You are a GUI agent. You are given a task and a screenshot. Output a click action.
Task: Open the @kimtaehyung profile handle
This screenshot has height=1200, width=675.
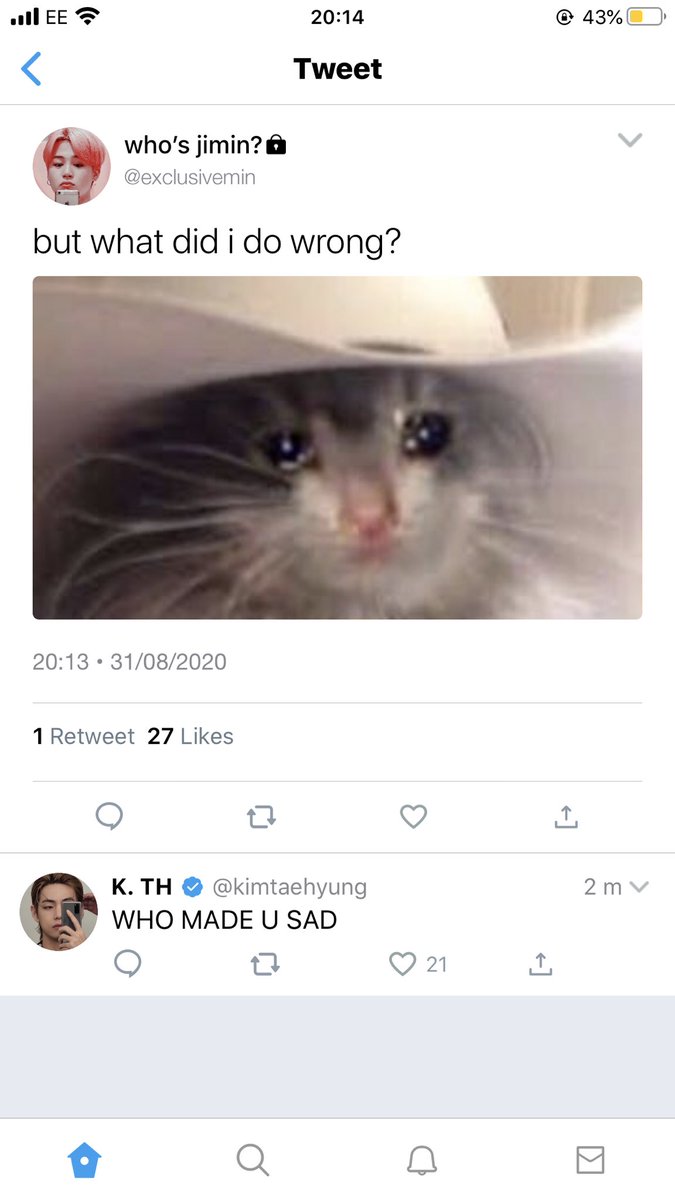pos(290,887)
